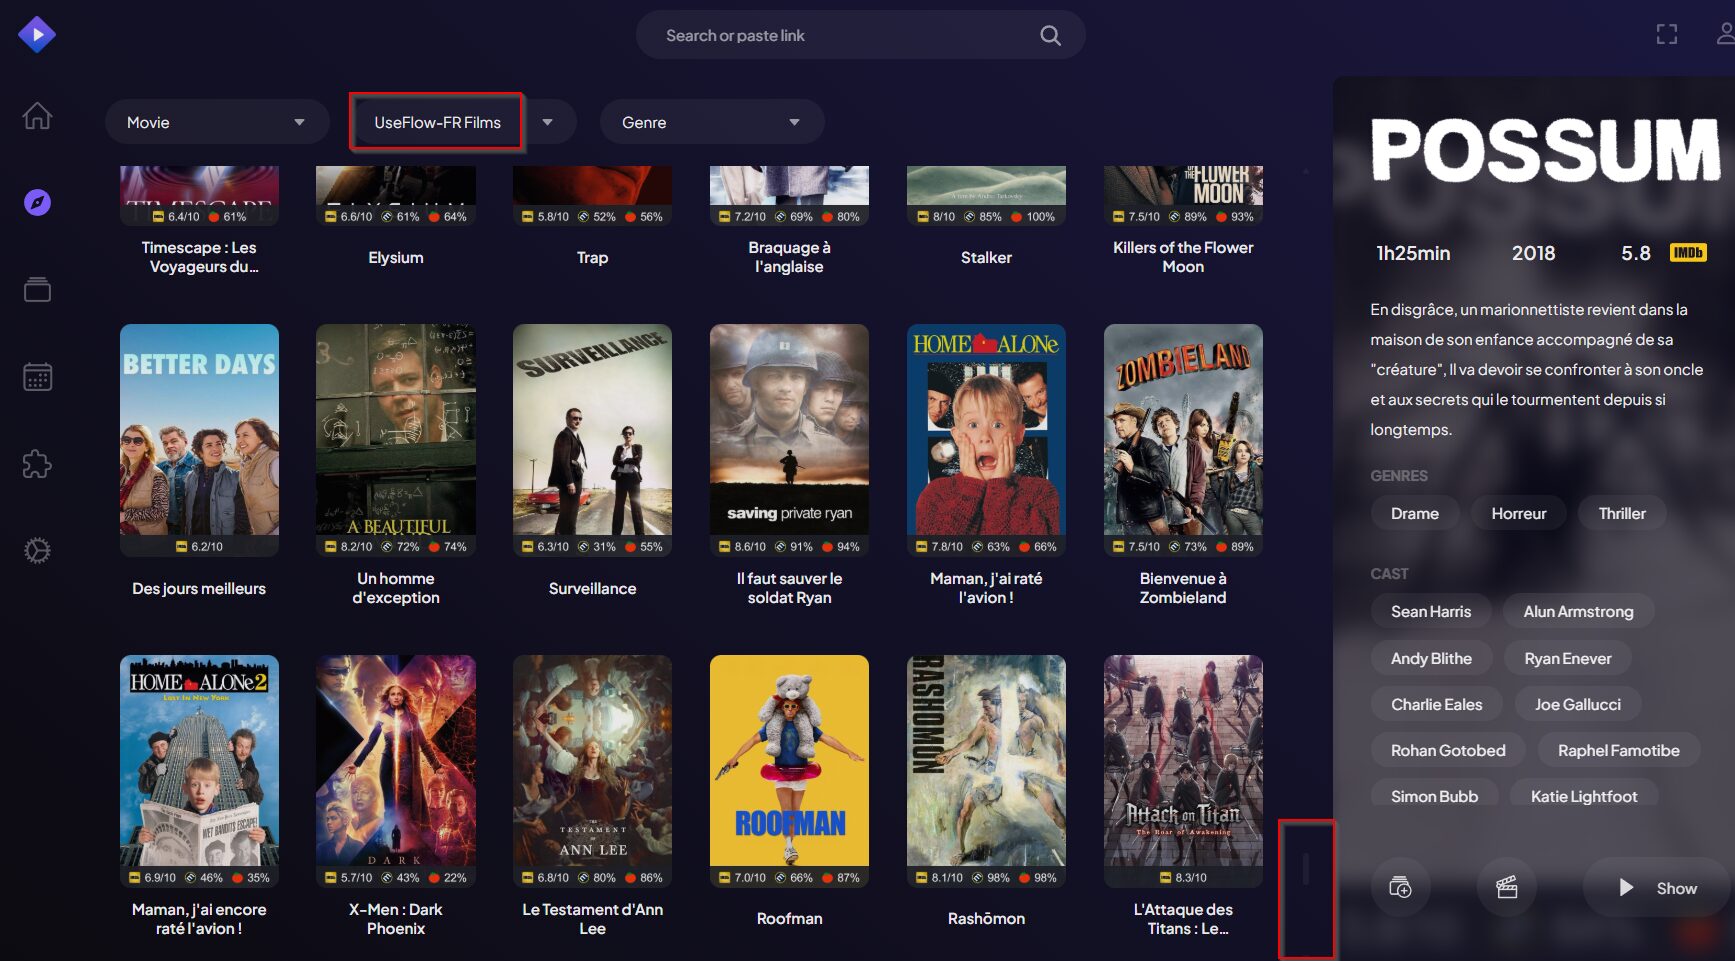Click cast member Andy Blithe

point(1431,659)
